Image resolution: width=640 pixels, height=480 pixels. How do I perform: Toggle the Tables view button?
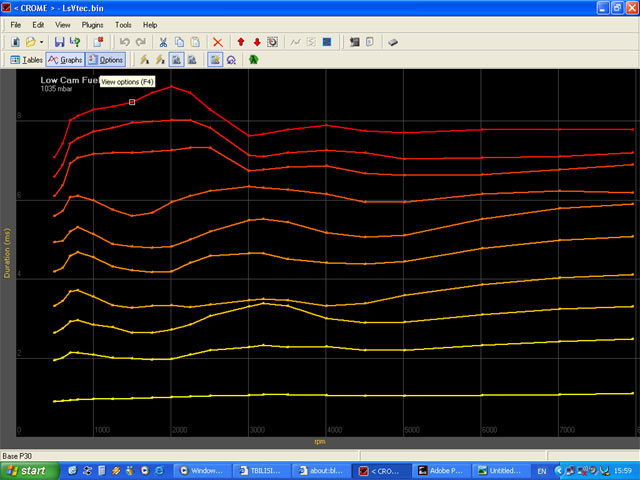click(26, 60)
